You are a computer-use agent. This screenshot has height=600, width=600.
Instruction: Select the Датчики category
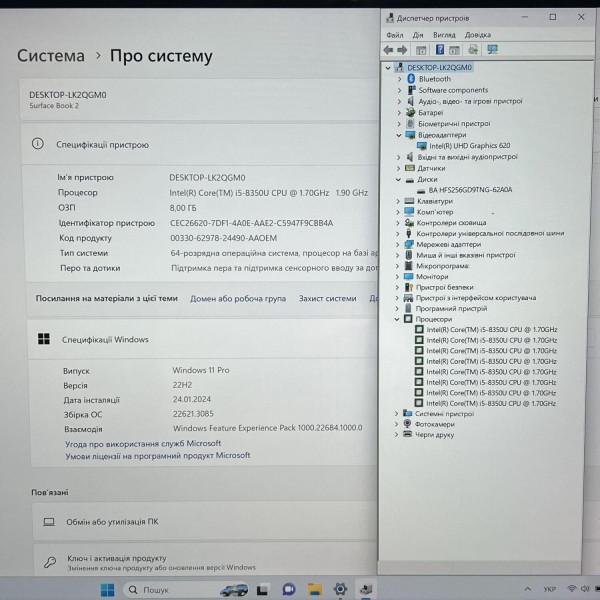[431, 168]
